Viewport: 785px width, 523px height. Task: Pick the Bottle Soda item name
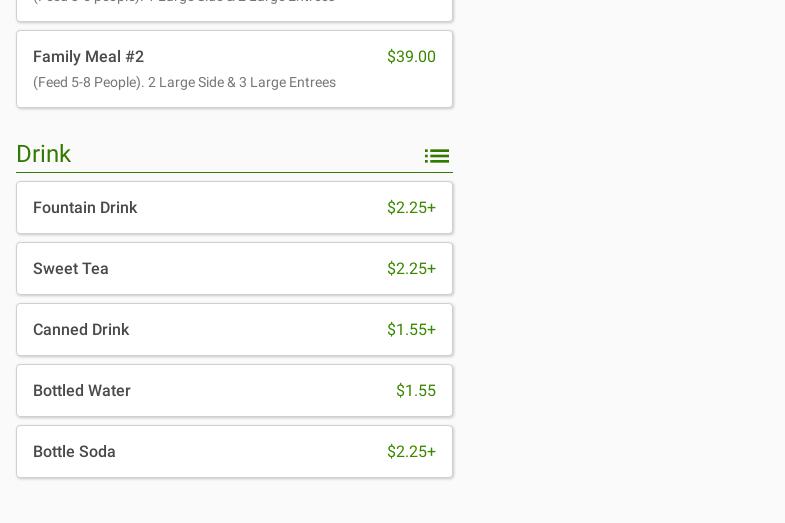(x=74, y=452)
